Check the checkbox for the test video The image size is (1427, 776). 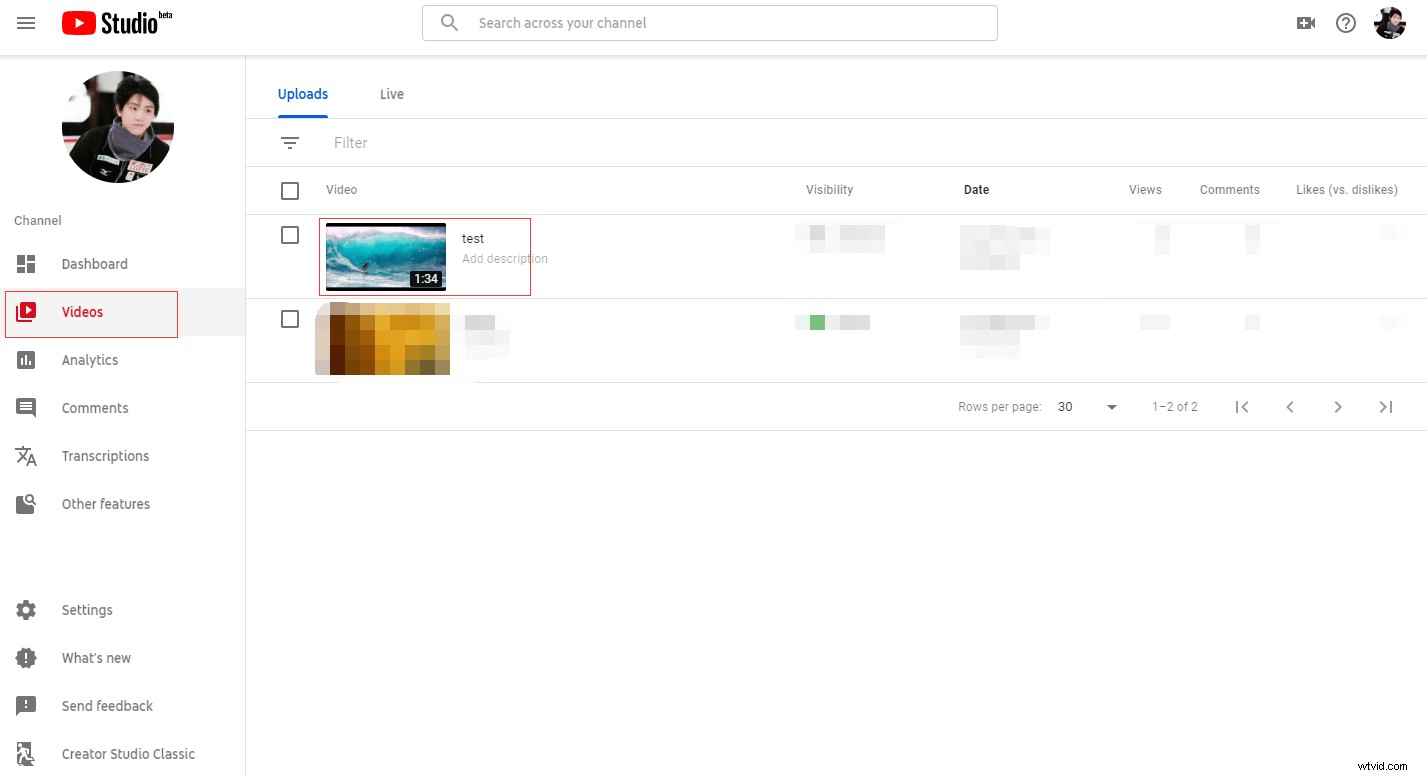click(290, 235)
